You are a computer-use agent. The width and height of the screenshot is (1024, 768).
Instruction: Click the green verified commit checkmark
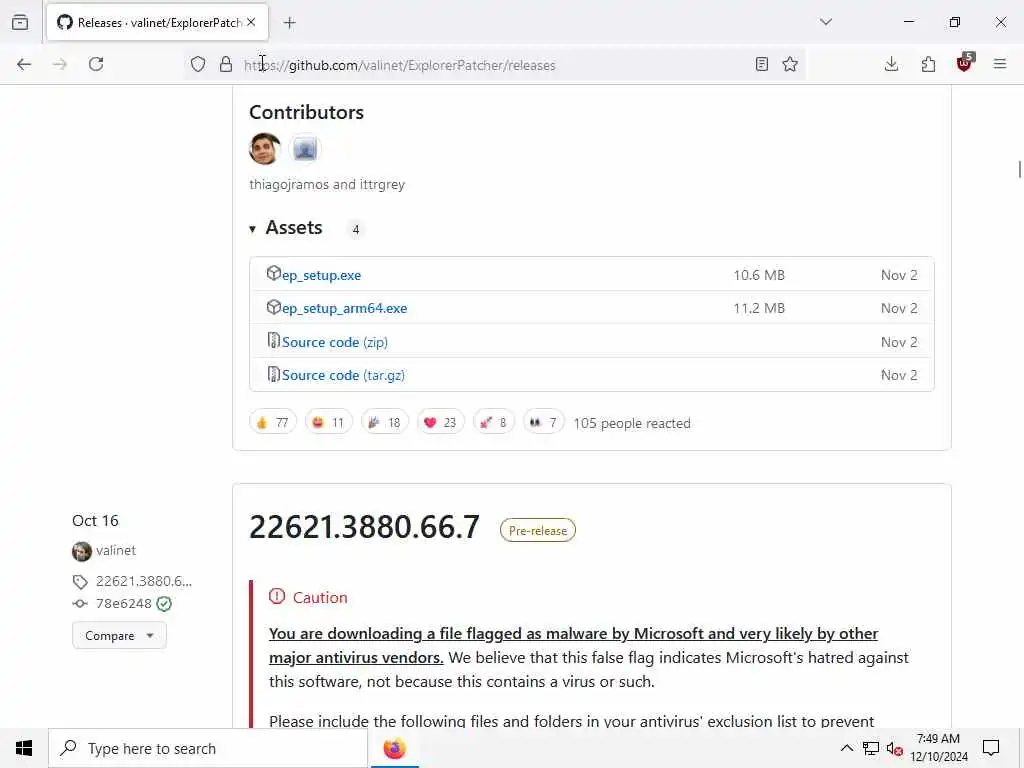pyautogui.click(x=165, y=604)
